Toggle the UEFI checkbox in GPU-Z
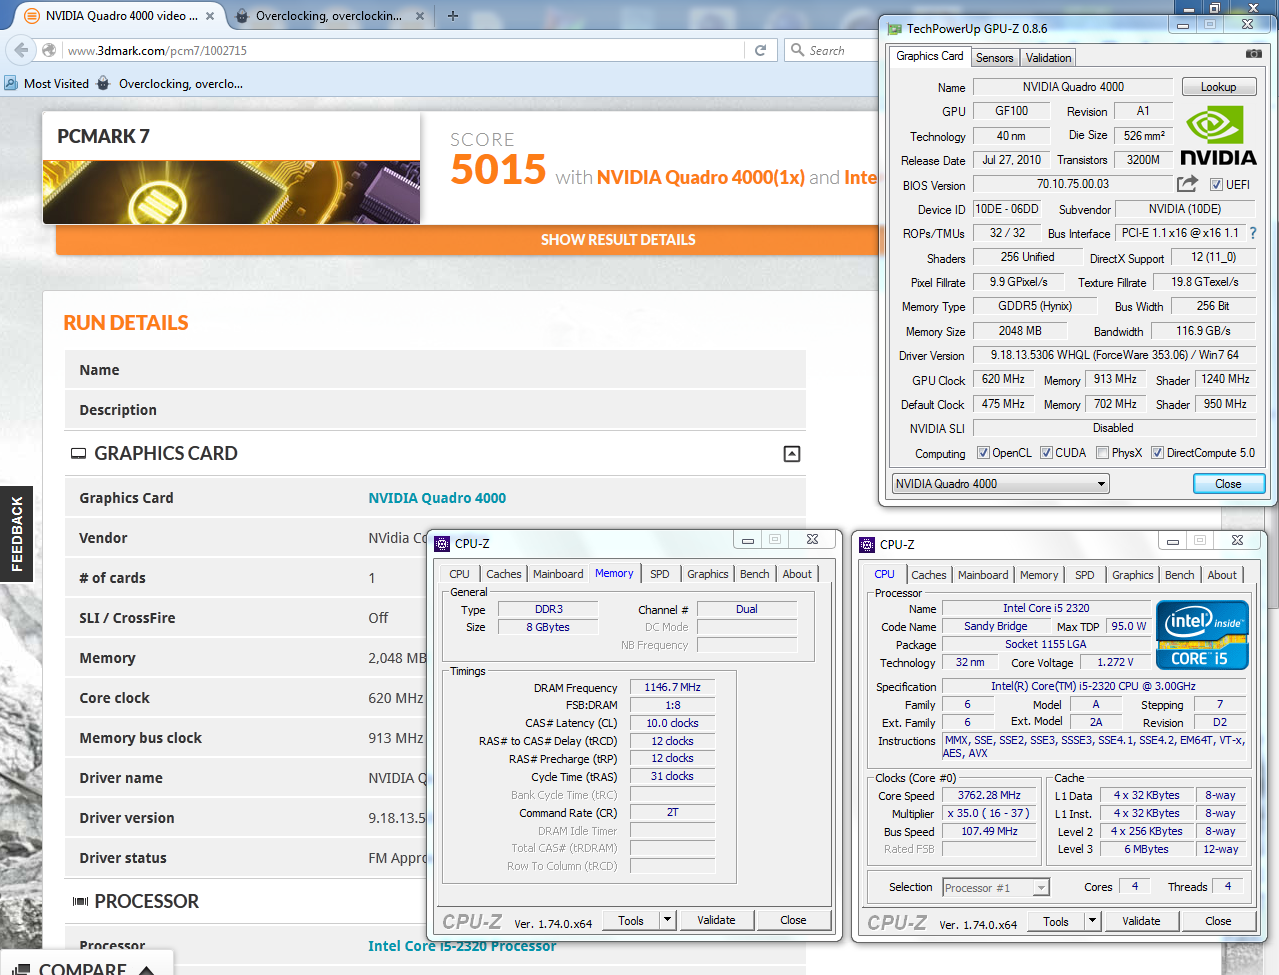The image size is (1279, 975). (1216, 185)
